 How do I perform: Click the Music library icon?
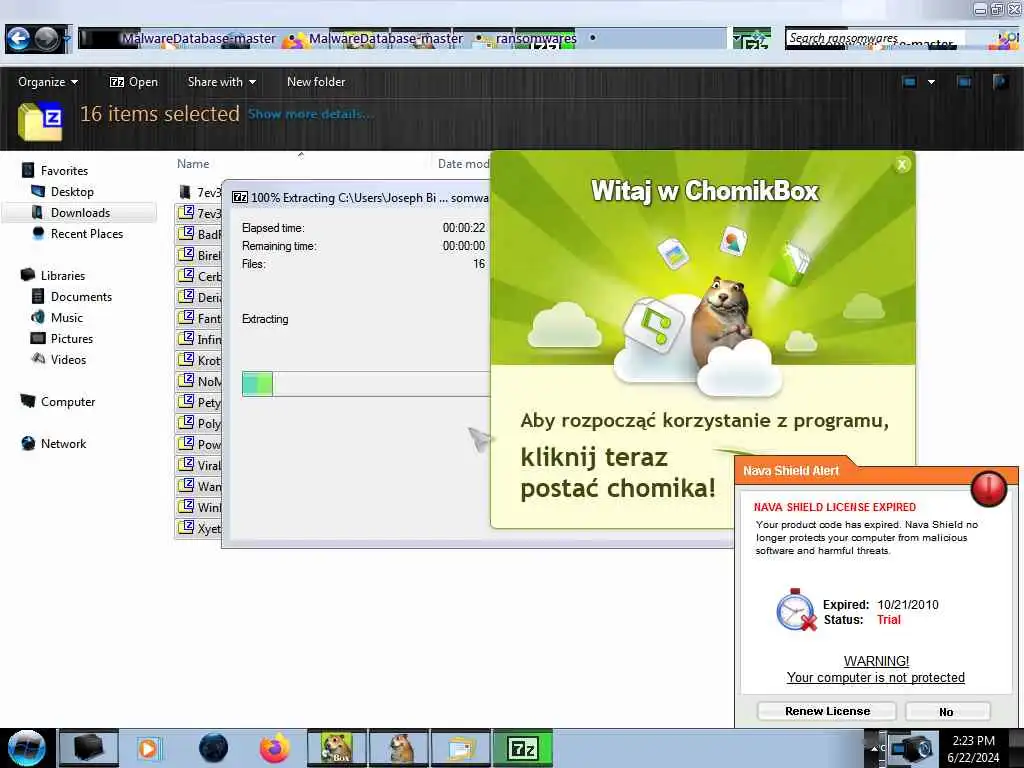tap(38, 317)
